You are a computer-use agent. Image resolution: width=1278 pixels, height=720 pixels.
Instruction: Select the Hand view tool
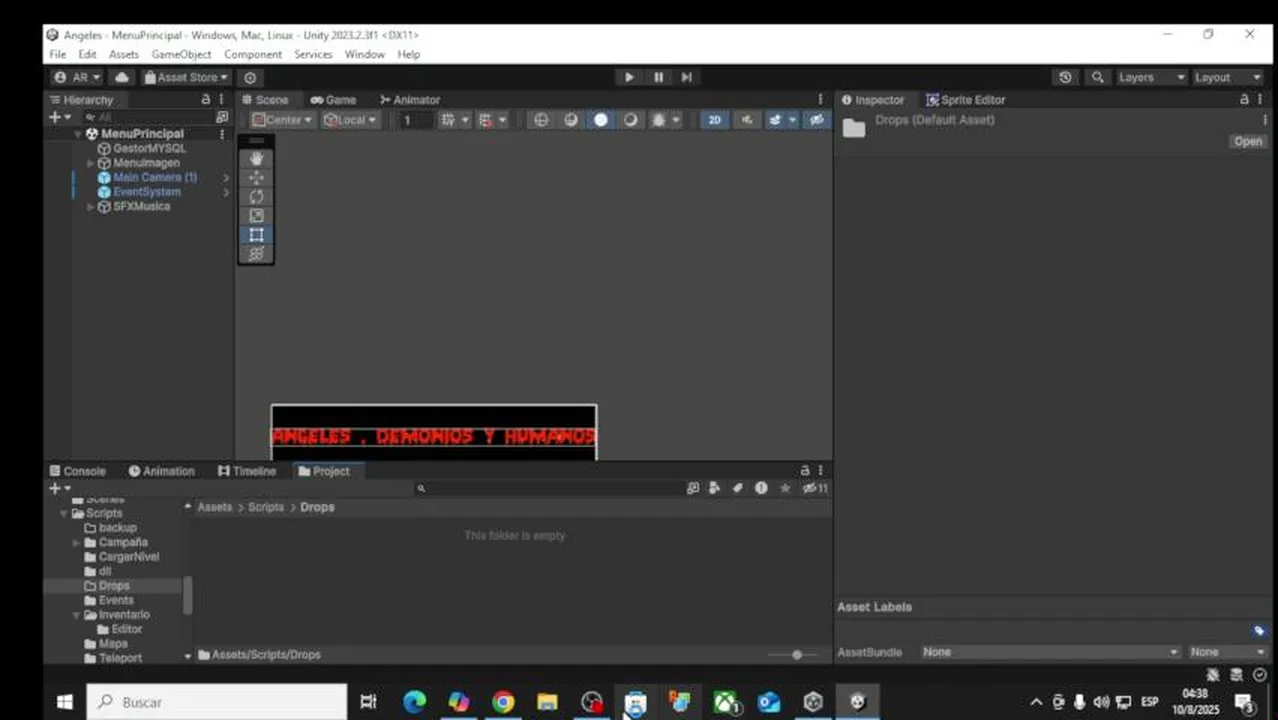click(256, 159)
